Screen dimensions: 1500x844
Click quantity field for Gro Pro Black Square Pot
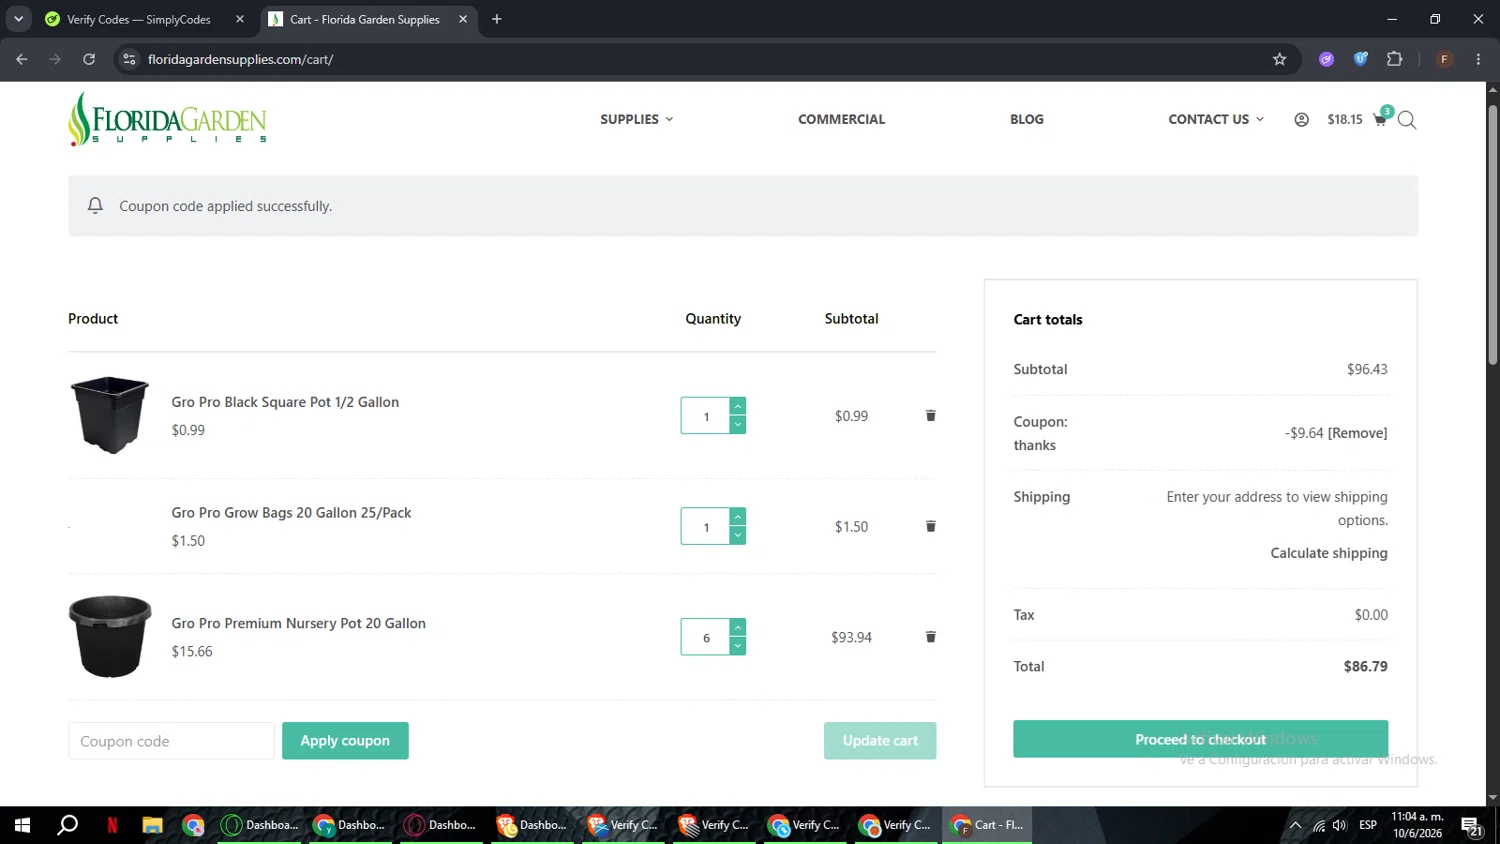tap(706, 416)
